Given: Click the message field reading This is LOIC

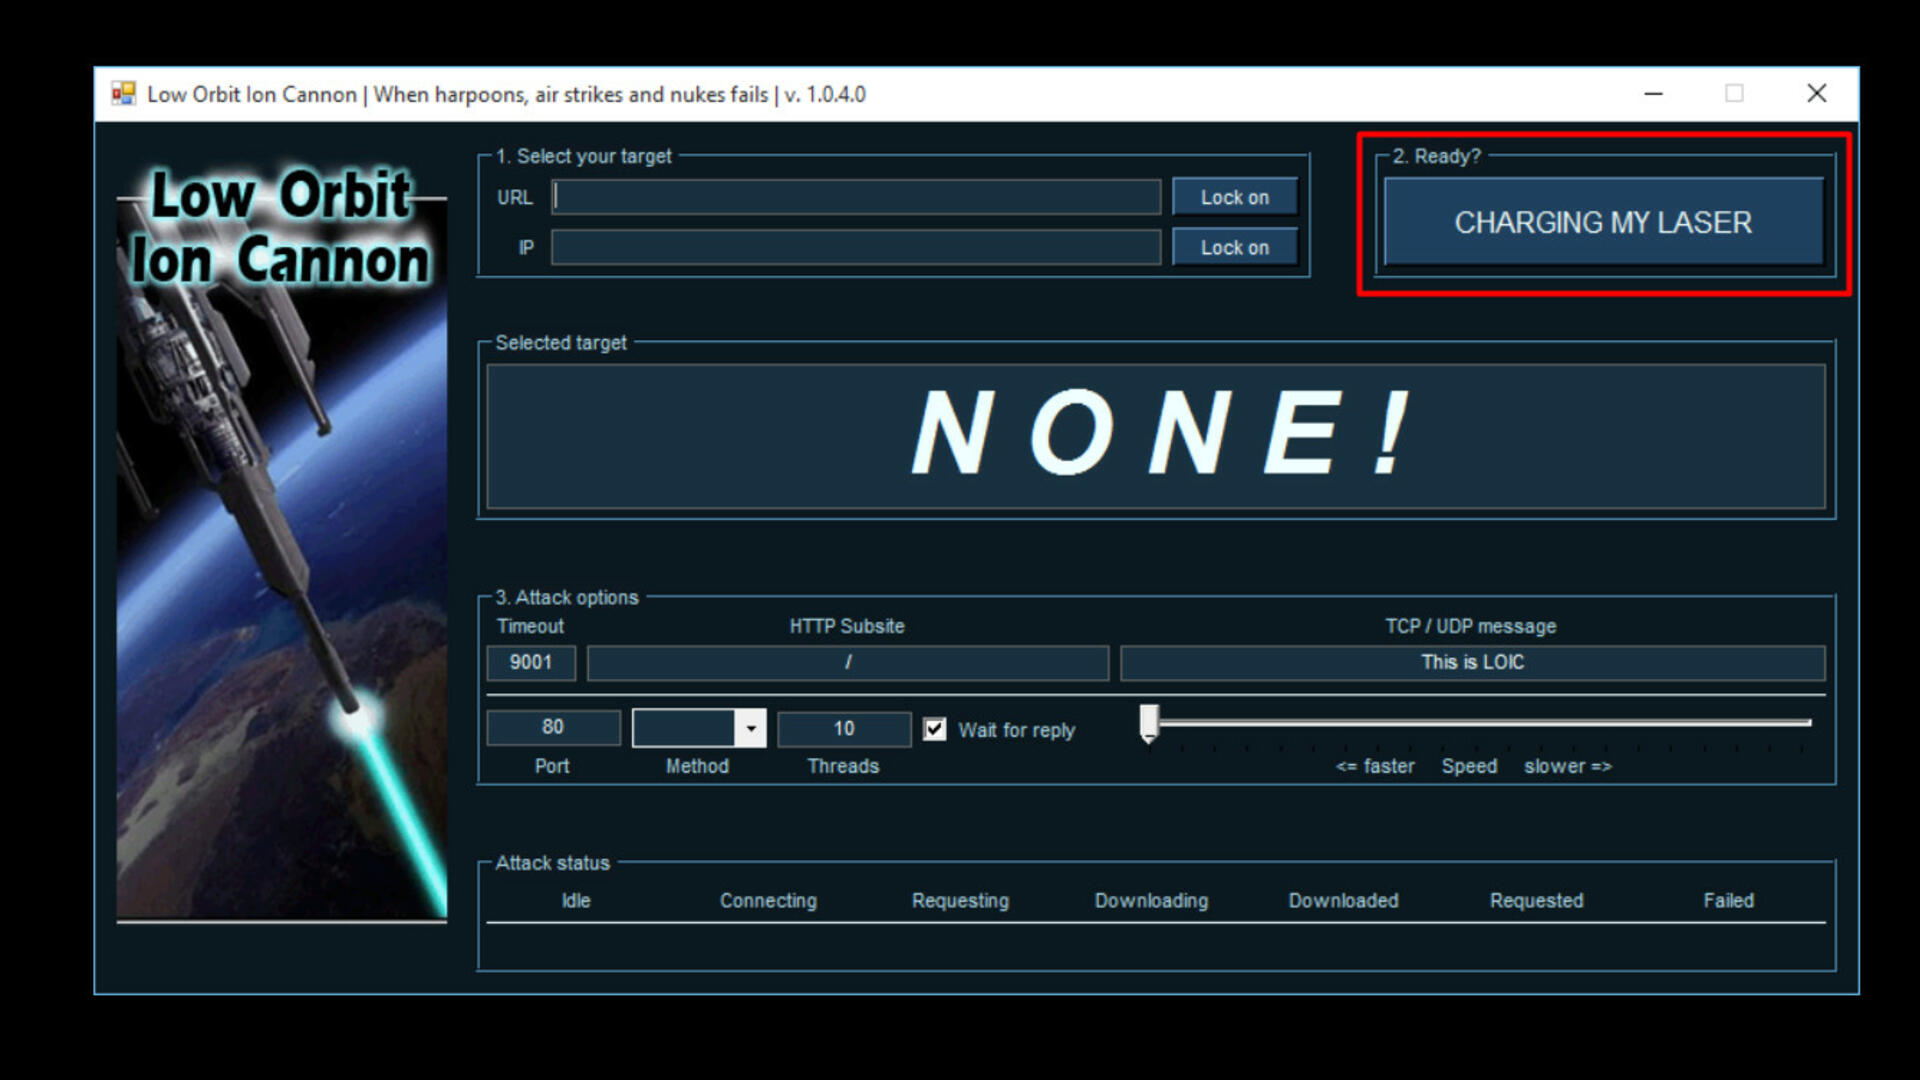Looking at the screenshot, I should pos(1472,662).
